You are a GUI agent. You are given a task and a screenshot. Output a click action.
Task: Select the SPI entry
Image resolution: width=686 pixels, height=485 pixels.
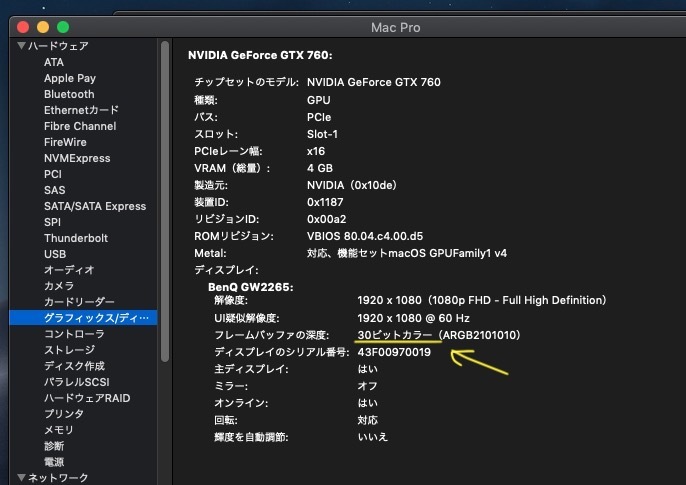tap(52, 222)
